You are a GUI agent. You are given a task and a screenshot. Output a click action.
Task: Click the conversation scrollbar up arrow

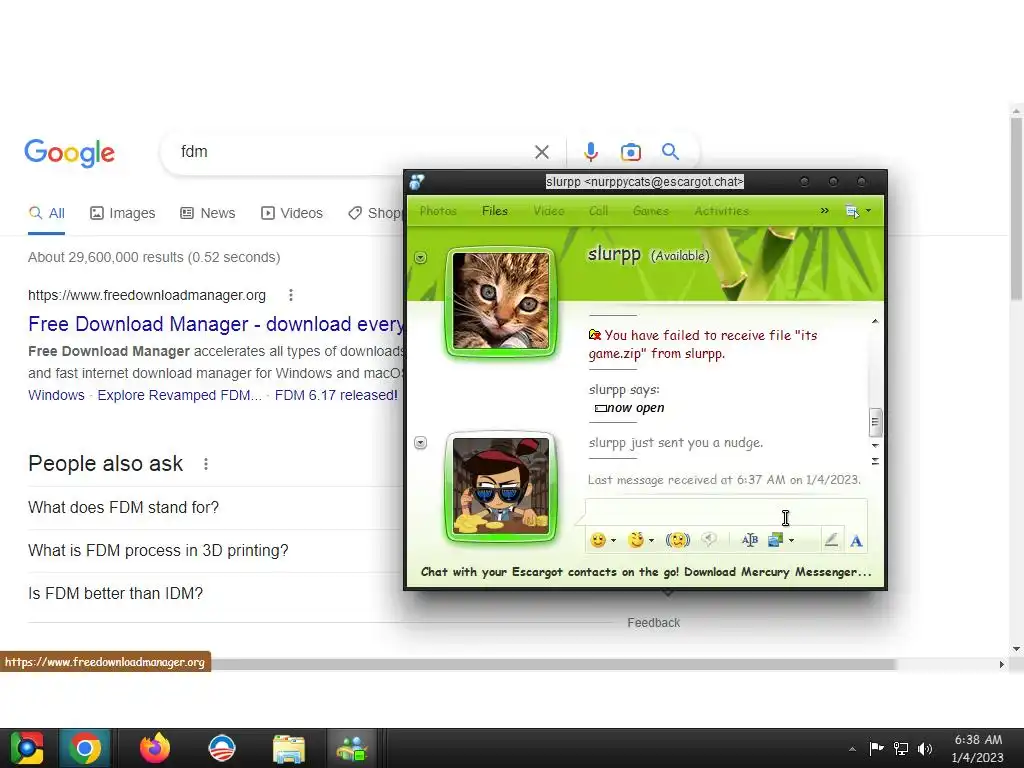(x=875, y=321)
